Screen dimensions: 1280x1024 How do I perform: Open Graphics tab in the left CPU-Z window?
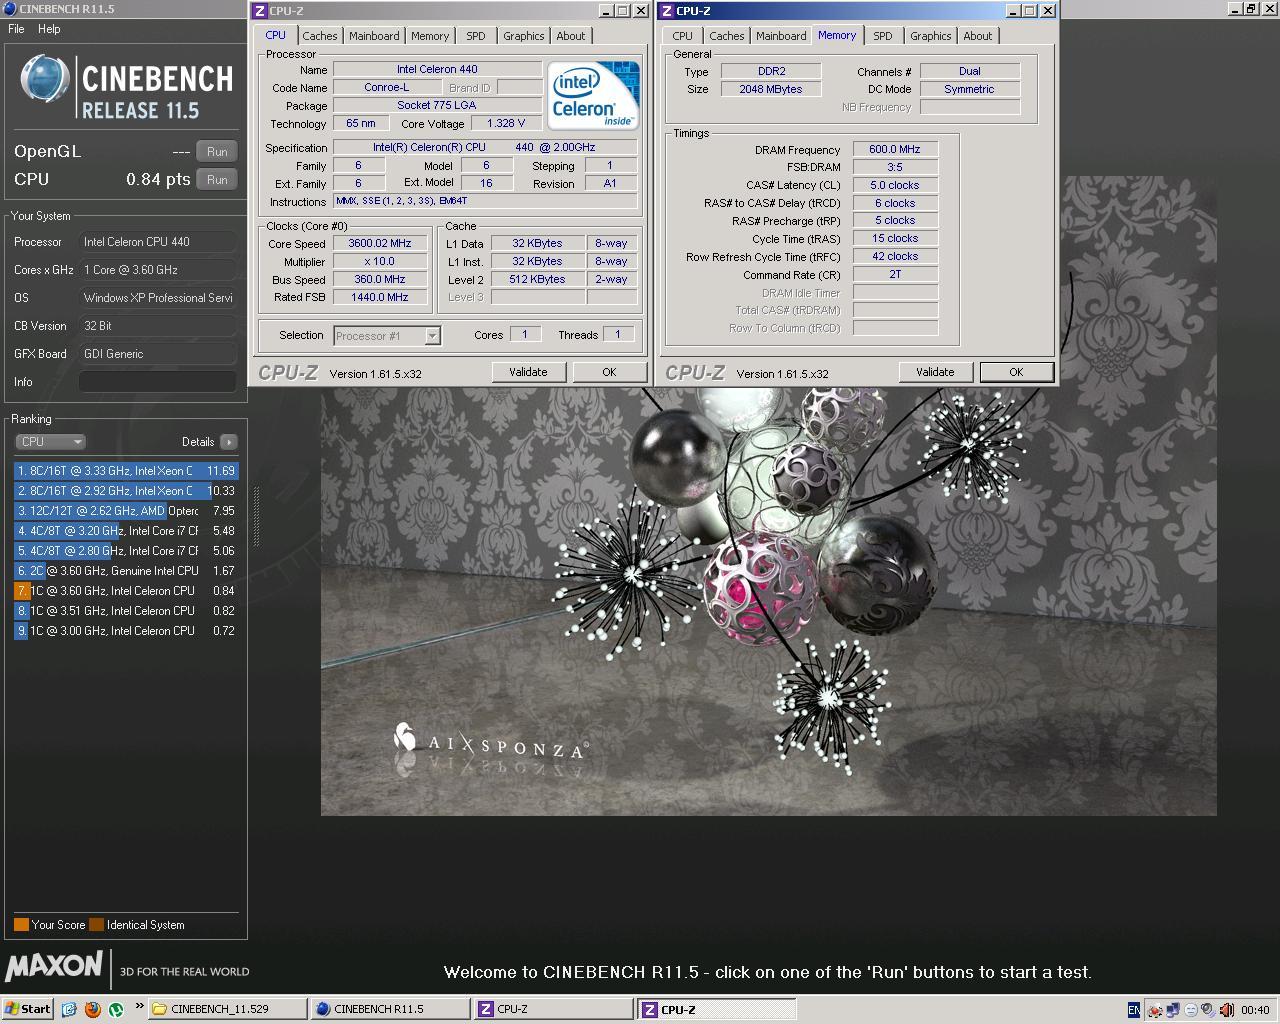click(524, 36)
